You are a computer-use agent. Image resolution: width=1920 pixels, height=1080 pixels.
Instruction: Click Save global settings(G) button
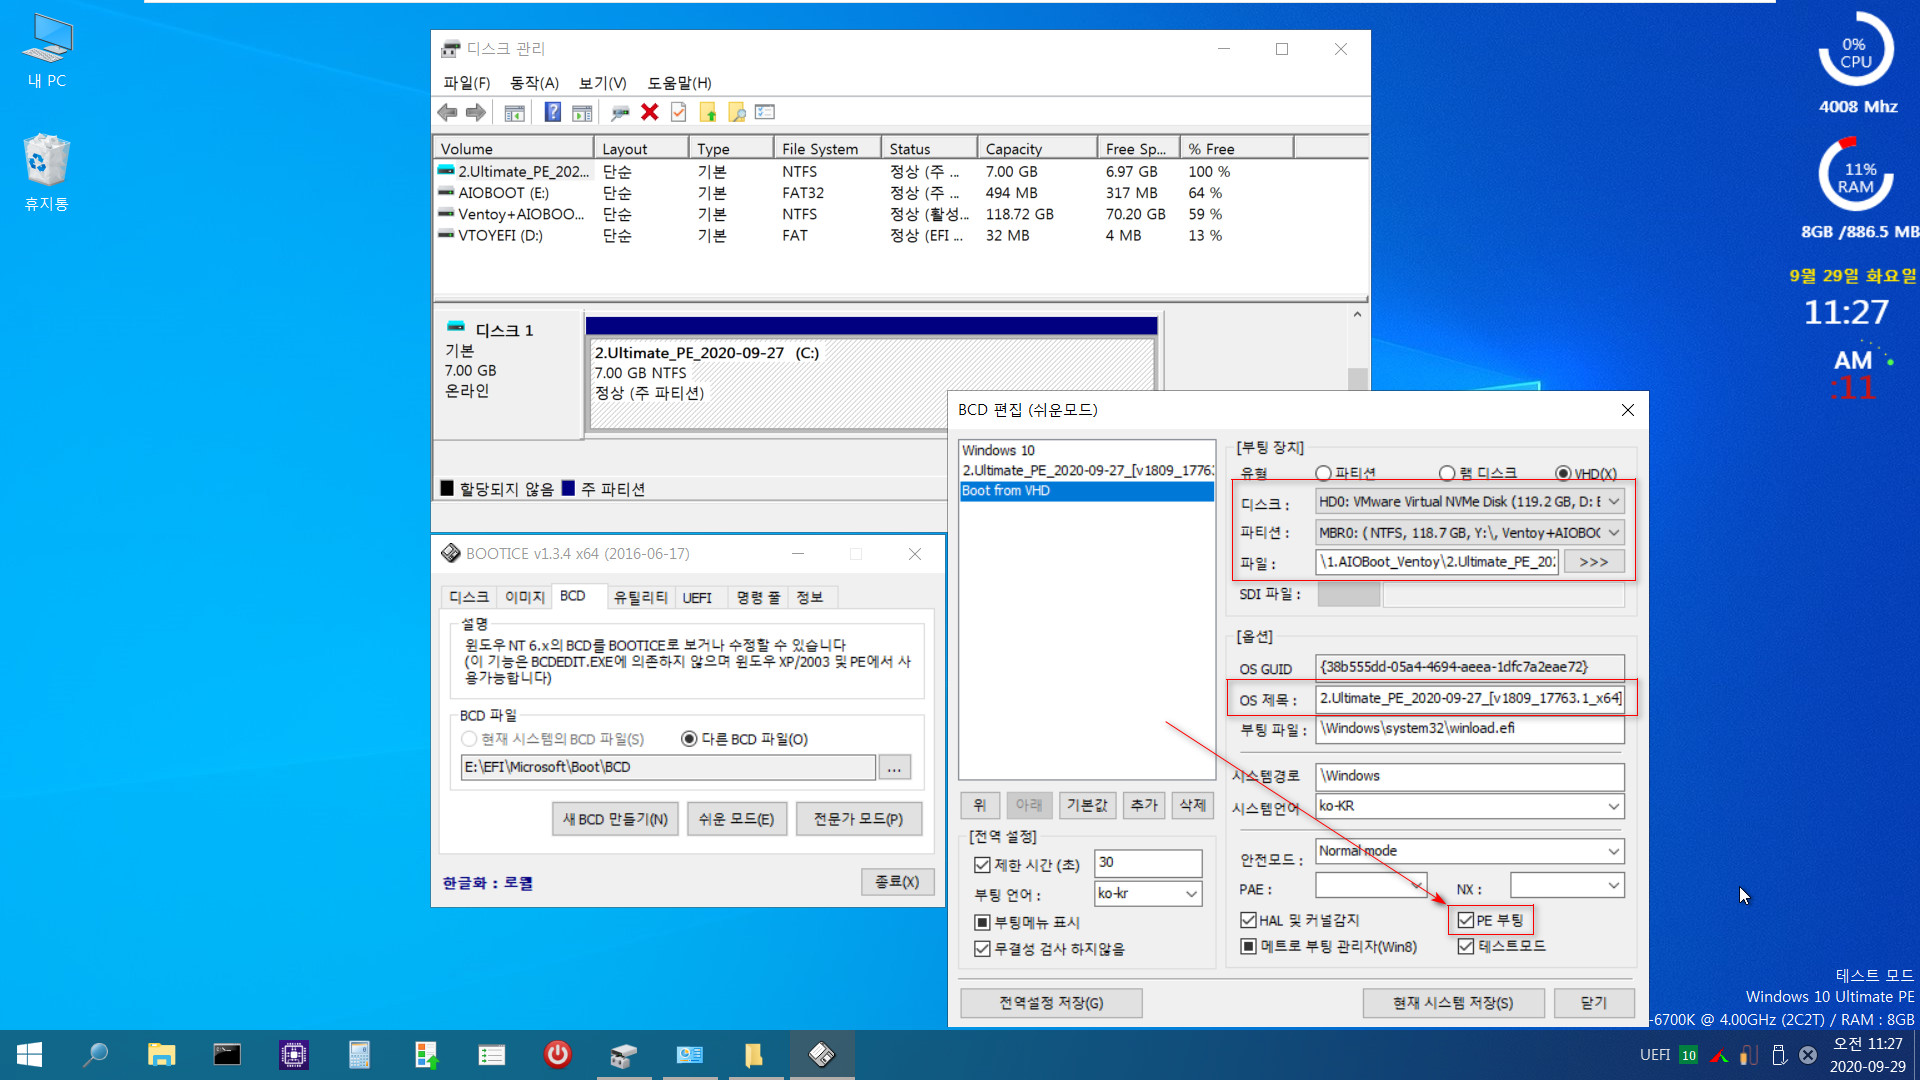click(x=1051, y=1003)
